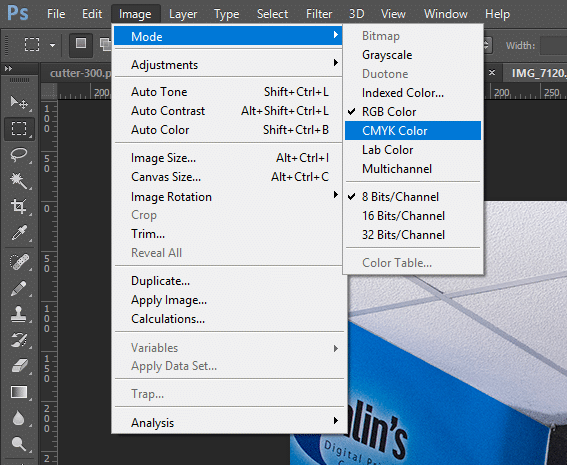
Task: Select 16 Bits/Channel depth
Action: tap(413, 216)
